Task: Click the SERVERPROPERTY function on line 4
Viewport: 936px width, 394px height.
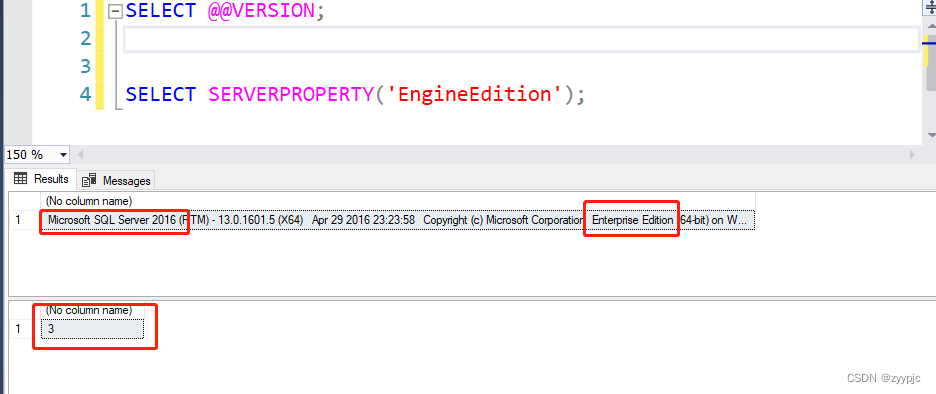Action: (x=291, y=94)
